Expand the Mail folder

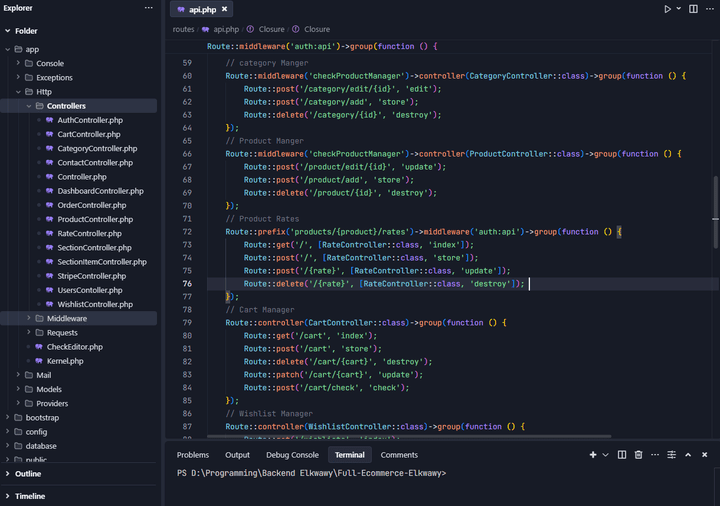pos(18,375)
